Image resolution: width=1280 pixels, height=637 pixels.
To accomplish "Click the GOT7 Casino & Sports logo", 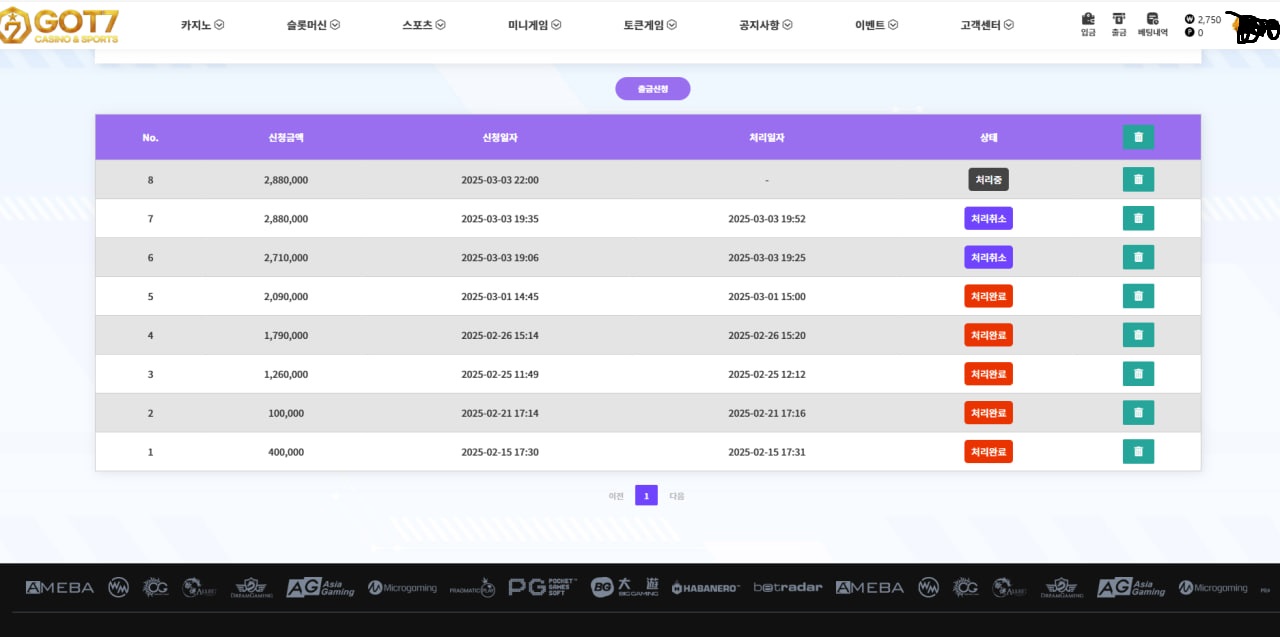I will [60, 25].
